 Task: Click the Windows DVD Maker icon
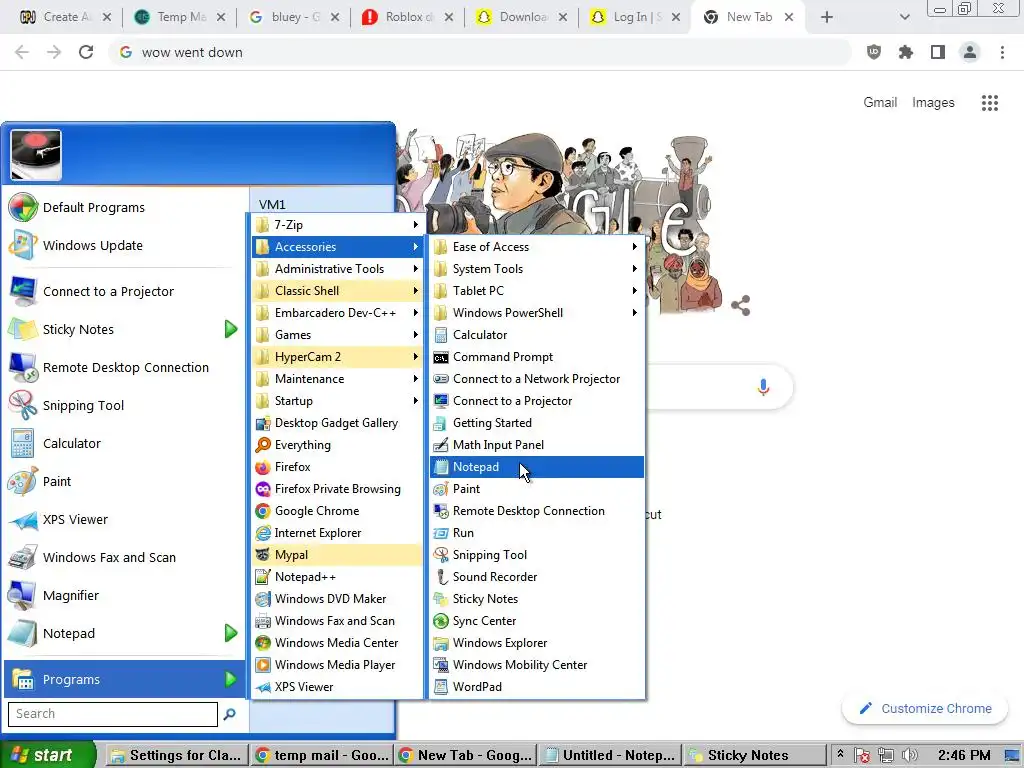[263, 599]
